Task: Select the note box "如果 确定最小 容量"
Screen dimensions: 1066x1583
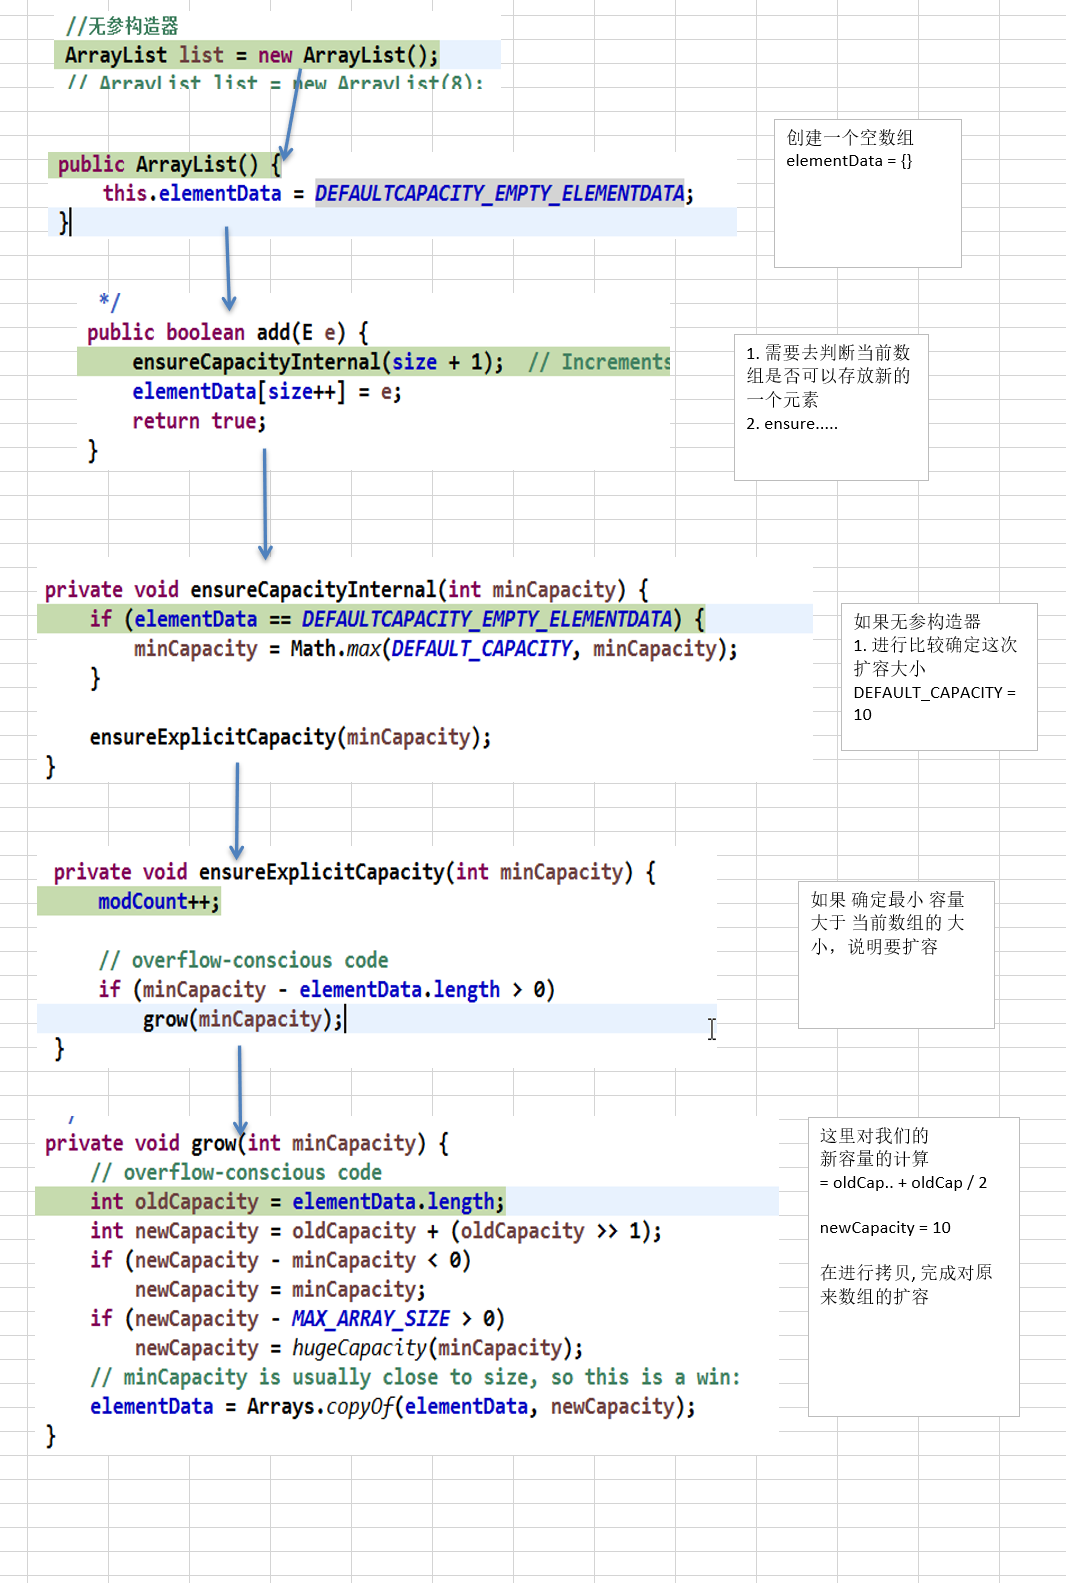Action: pyautogui.click(x=896, y=954)
